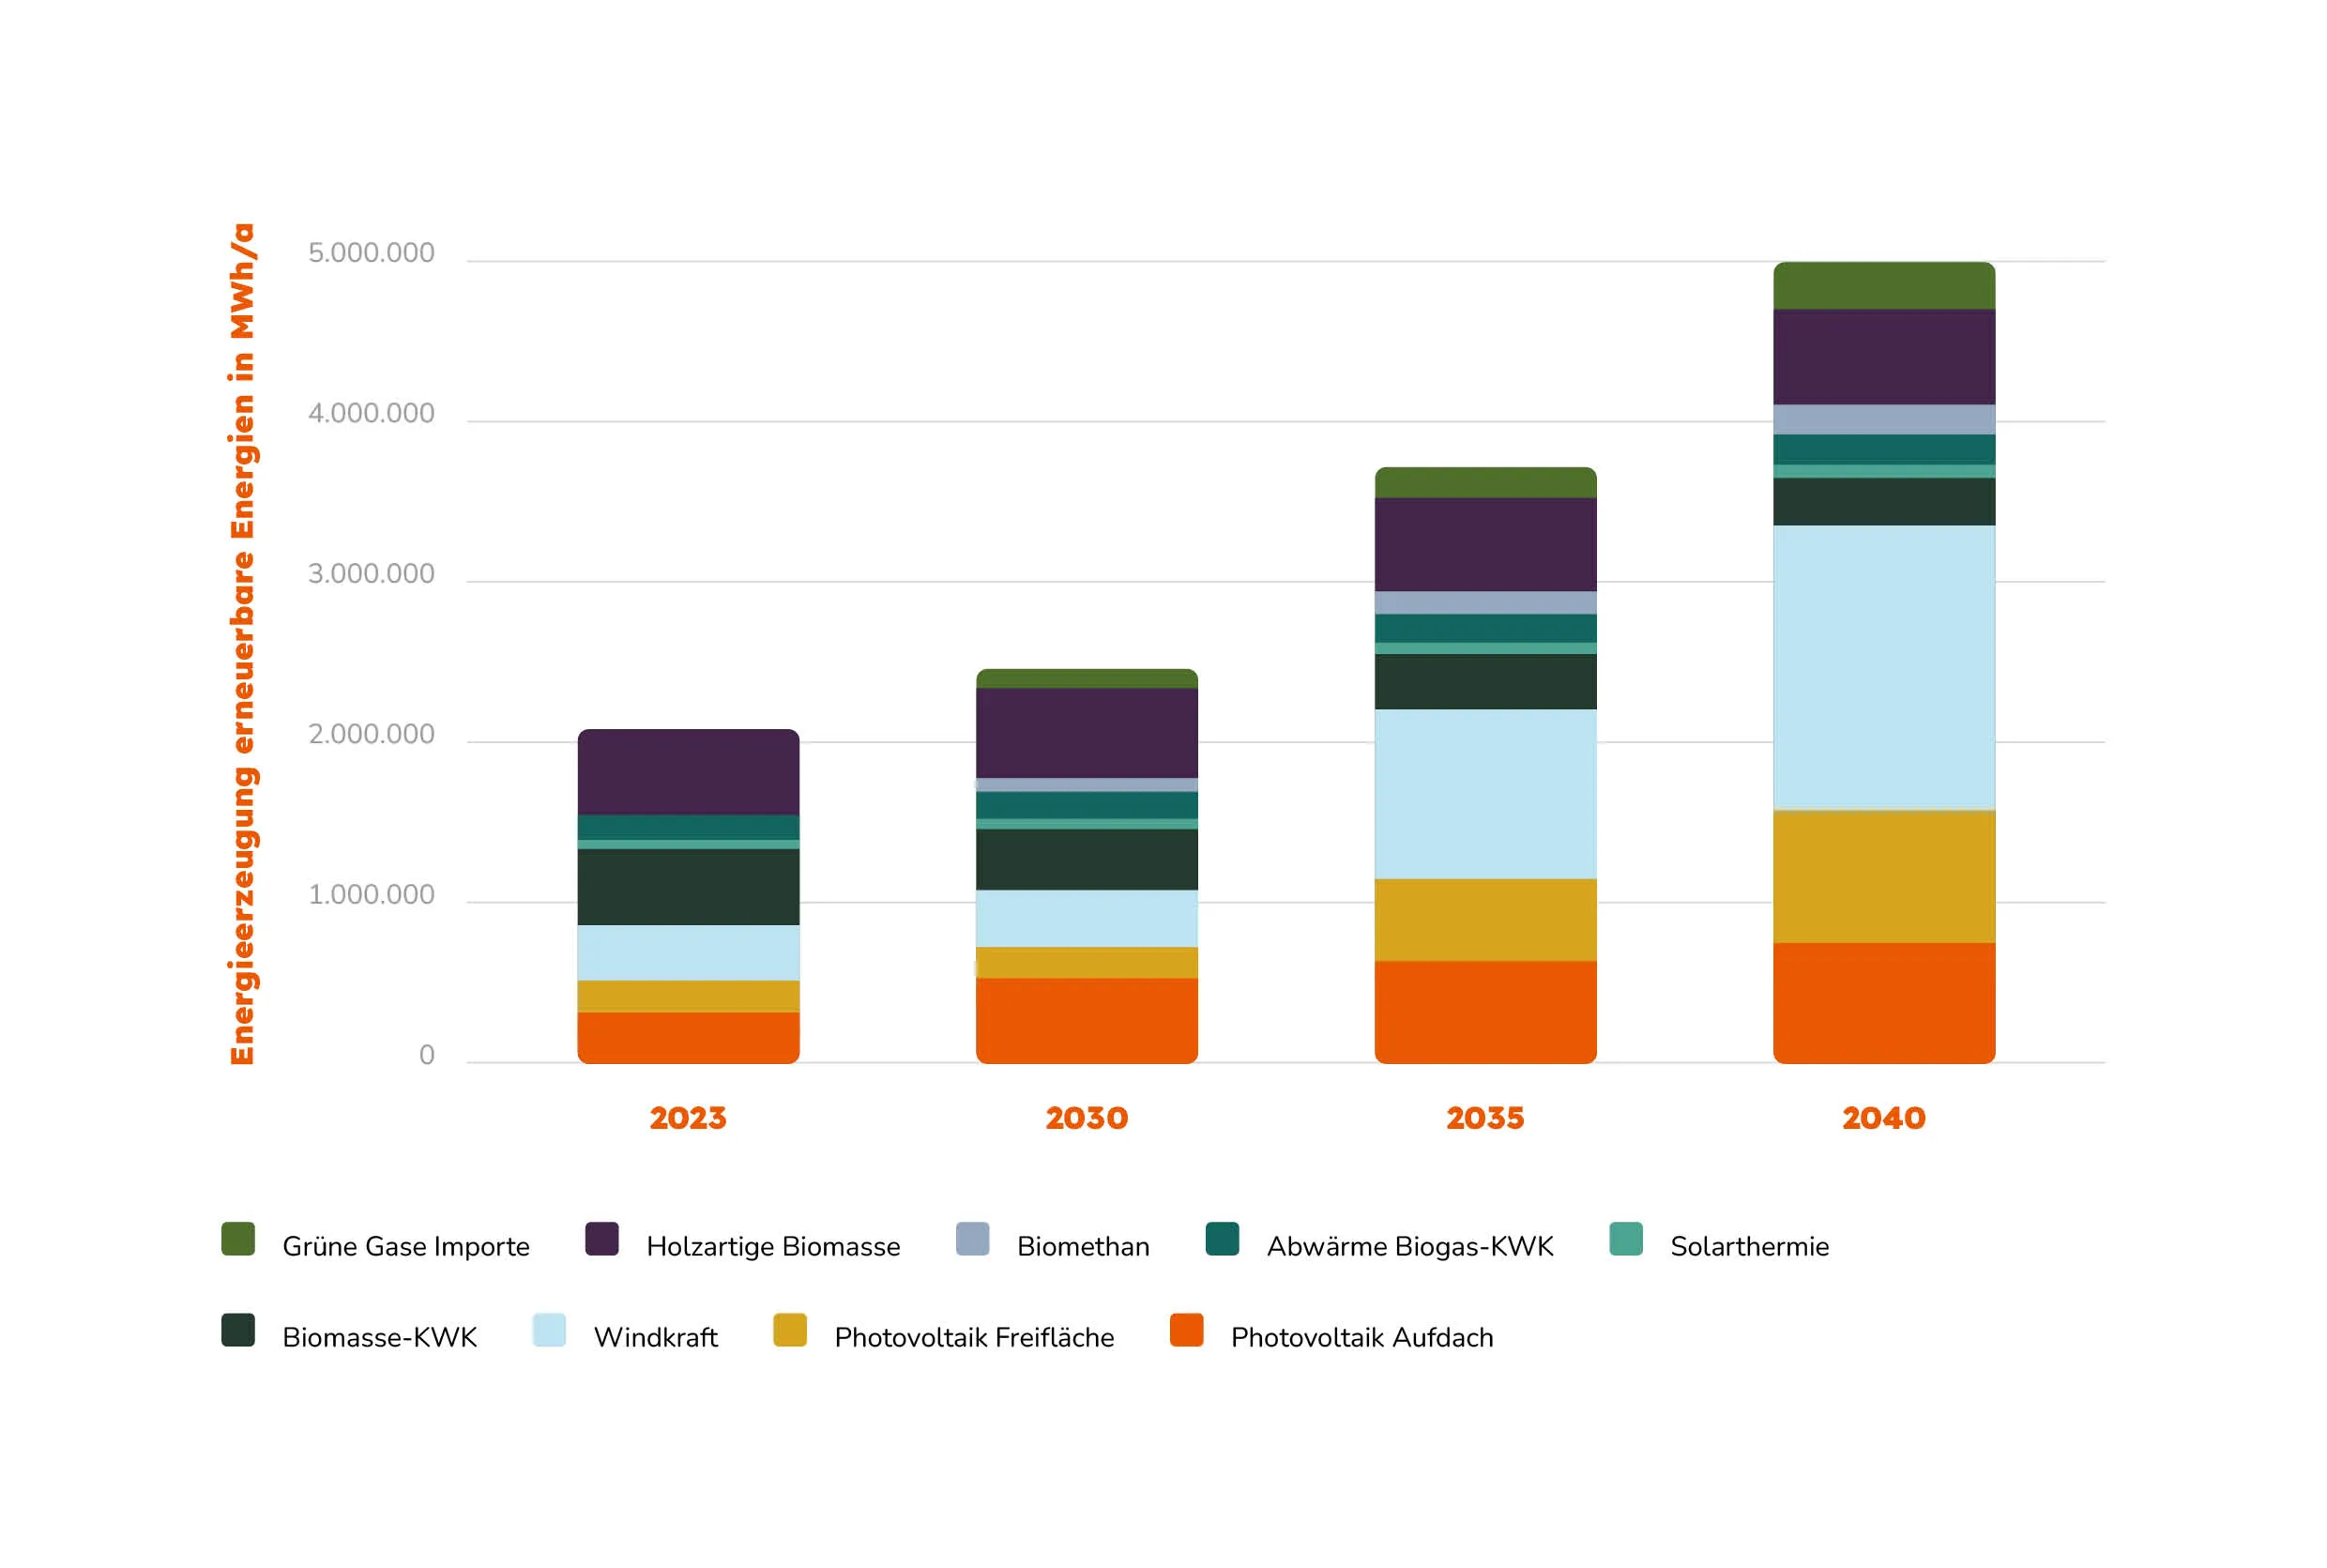2327x1568 pixels.
Task: Select the 2023 x-axis year label
Action: [688, 1118]
